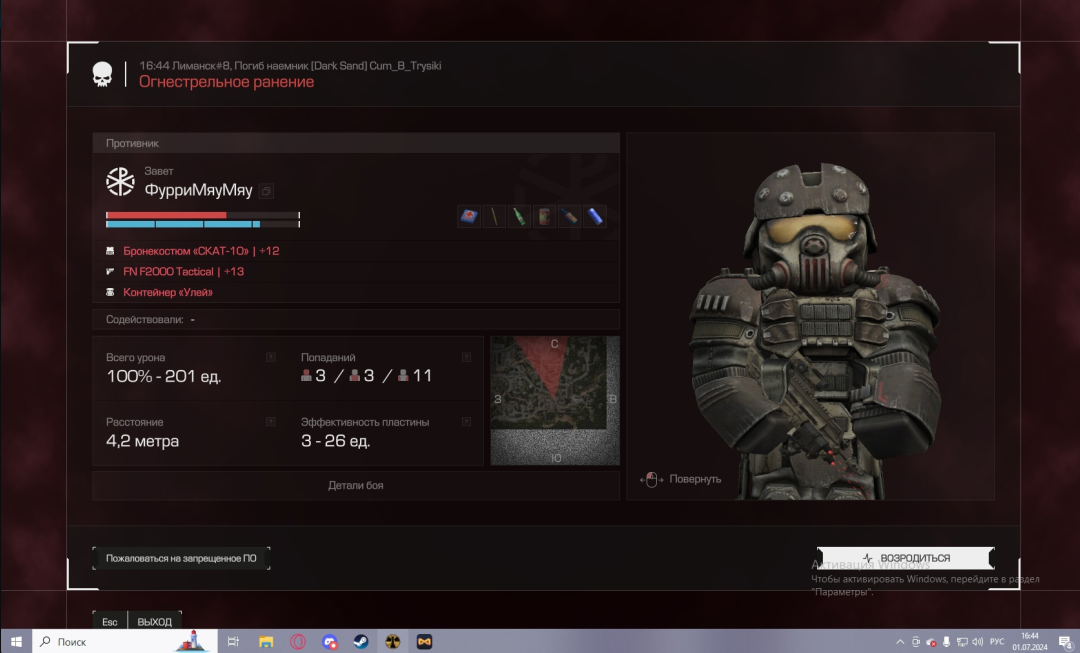Click the mouse rotate icon beside Повернуть
The width and height of the screenshot is (1080, 653).
pos(652,479)
